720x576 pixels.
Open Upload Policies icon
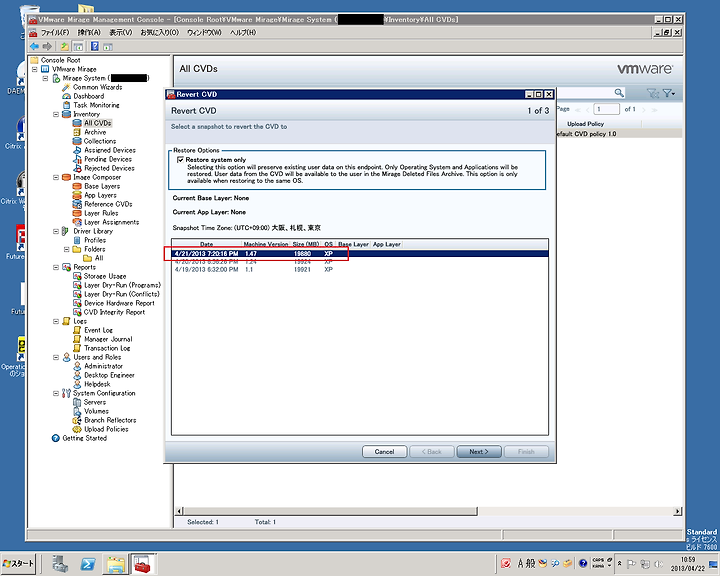point(77,429)
